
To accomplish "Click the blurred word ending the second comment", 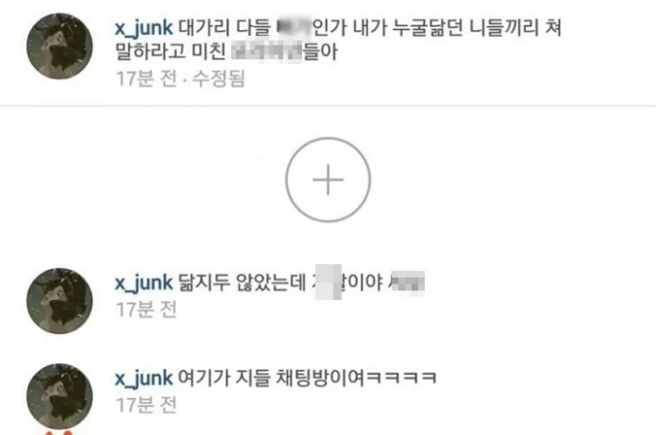I will [x=407, y=282].
